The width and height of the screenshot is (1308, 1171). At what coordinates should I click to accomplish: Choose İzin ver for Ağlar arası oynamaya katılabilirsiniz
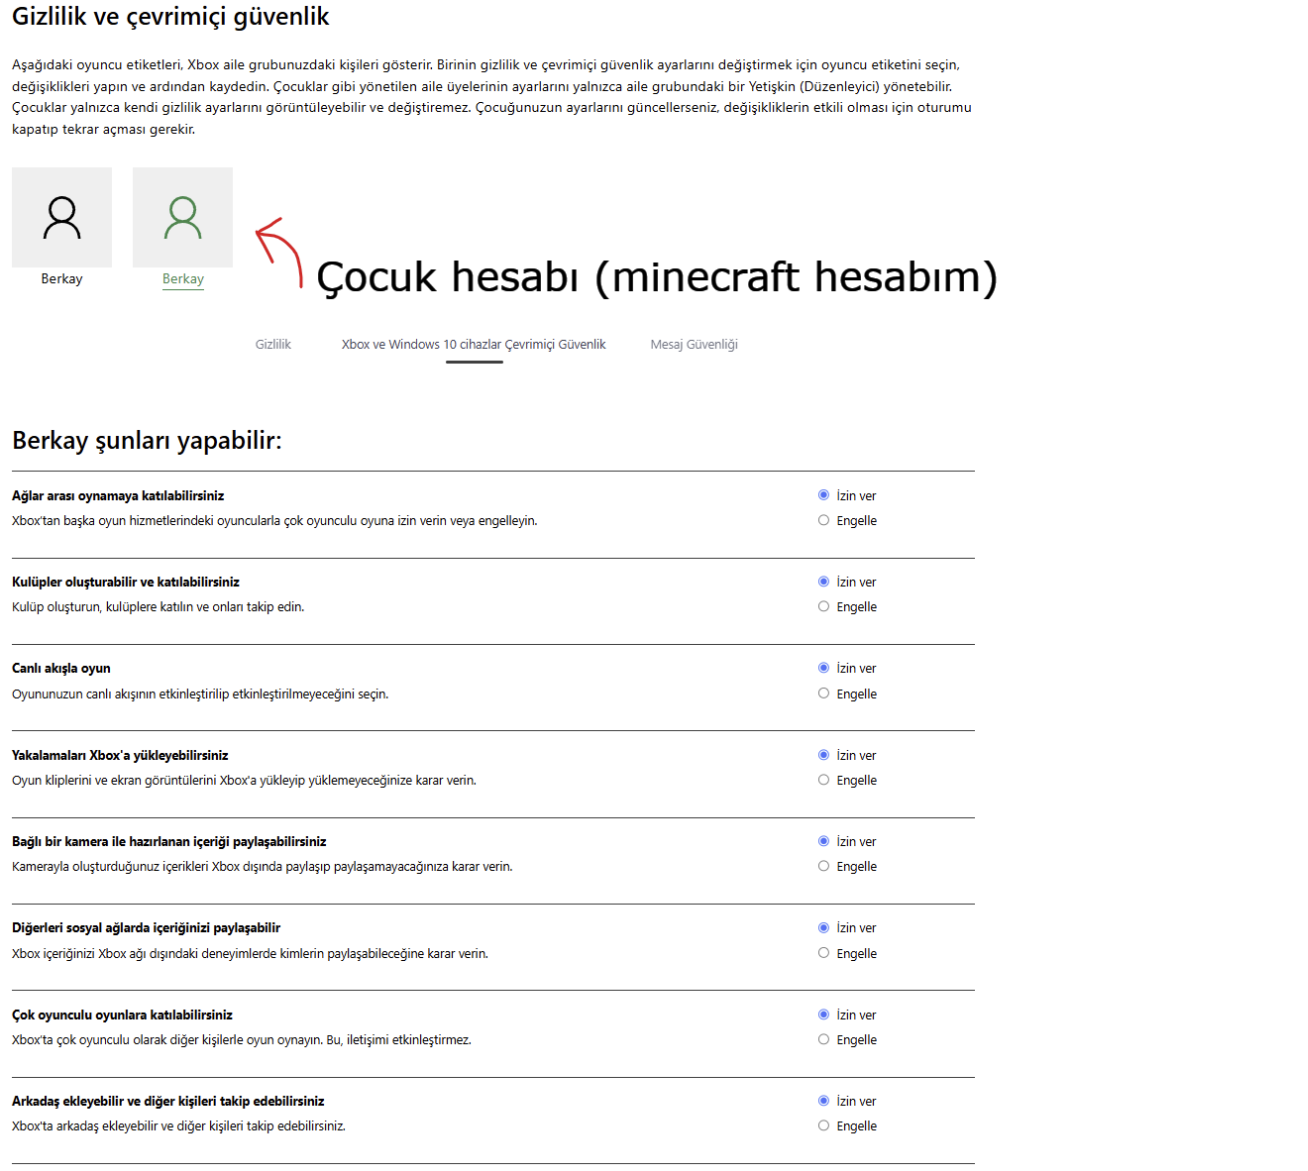click(x=824, y=495)
